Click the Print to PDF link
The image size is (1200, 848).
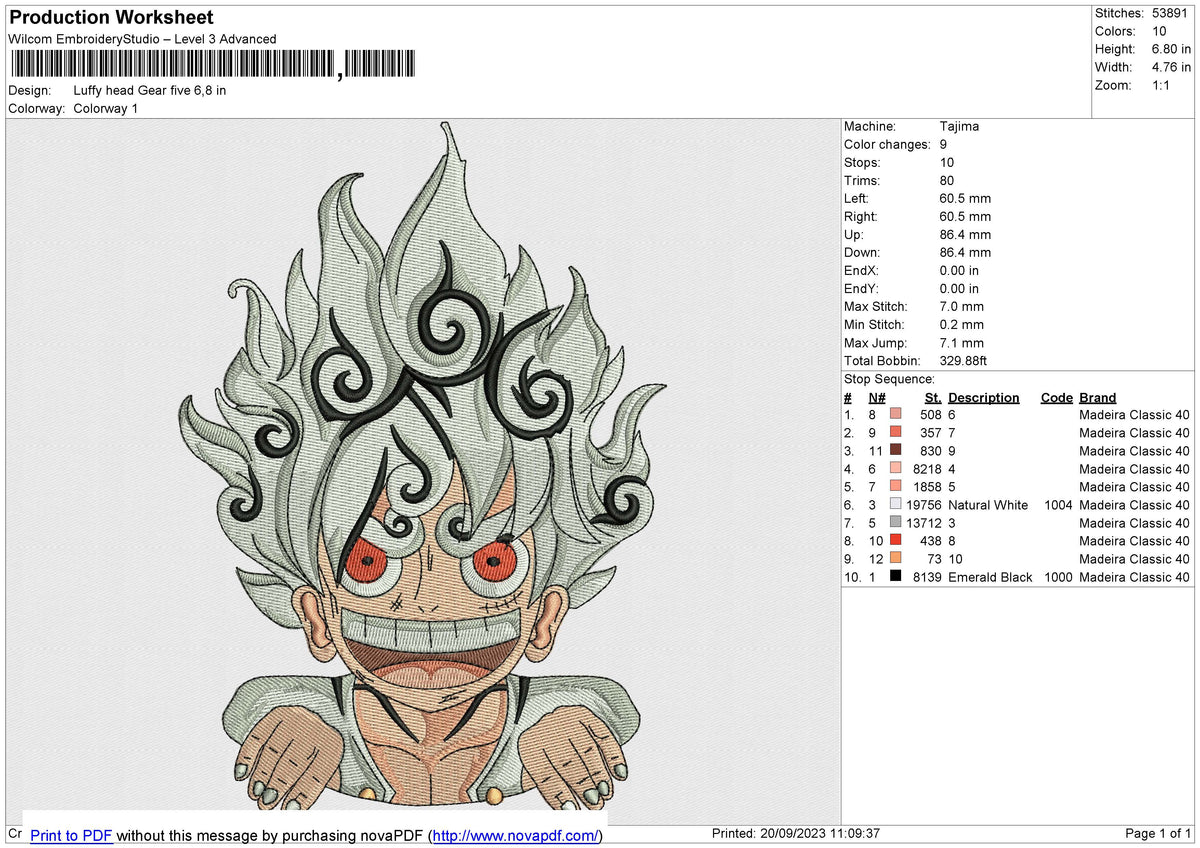pyautogui.click(x=71, y=835)
